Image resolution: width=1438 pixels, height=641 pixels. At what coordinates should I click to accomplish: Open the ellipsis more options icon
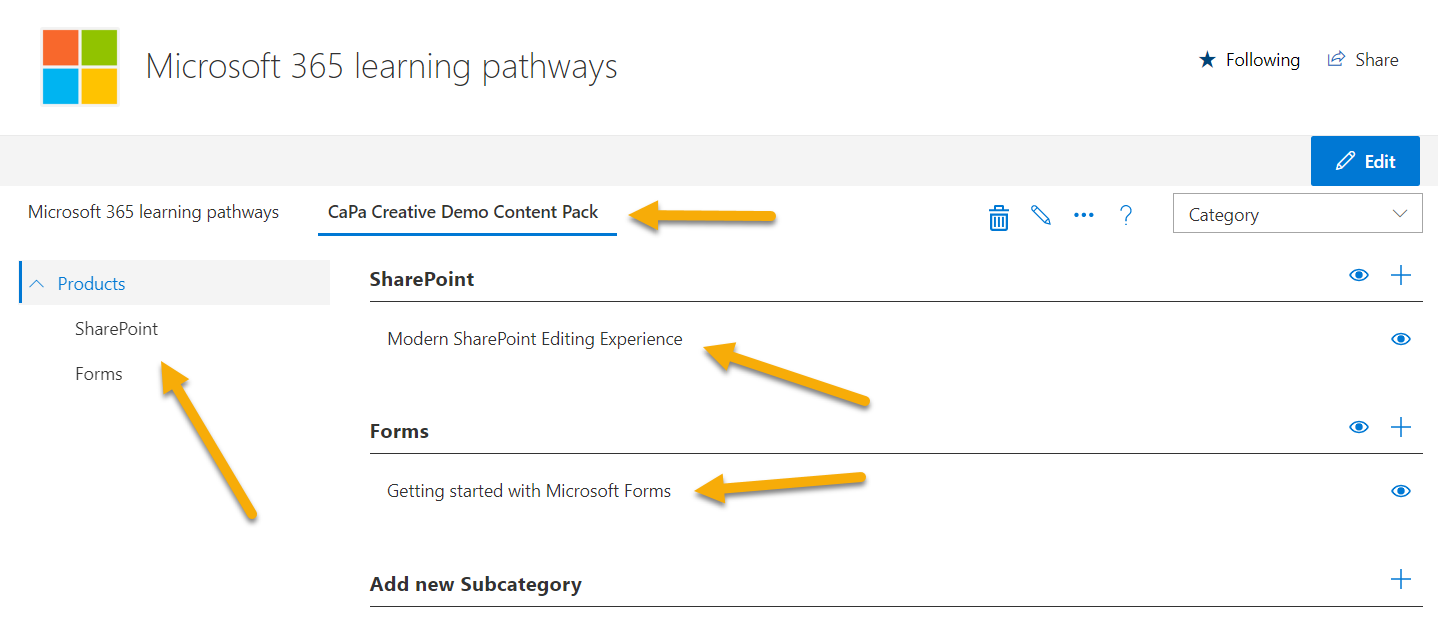coord(1083,216)
